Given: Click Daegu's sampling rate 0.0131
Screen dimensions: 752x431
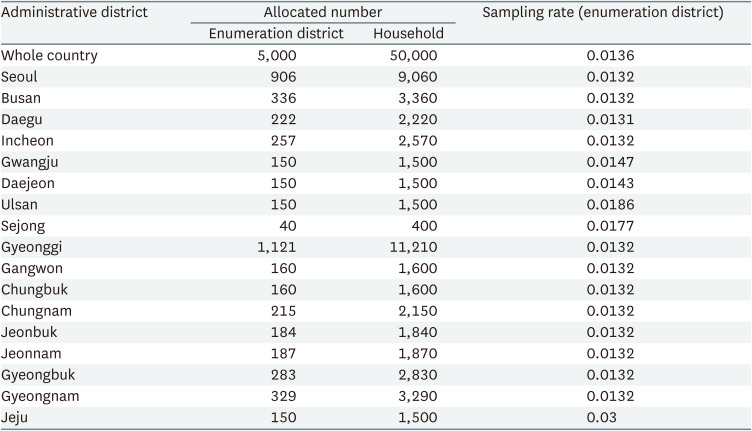Looking at the screenshot, I should click(x=610, y=120).
